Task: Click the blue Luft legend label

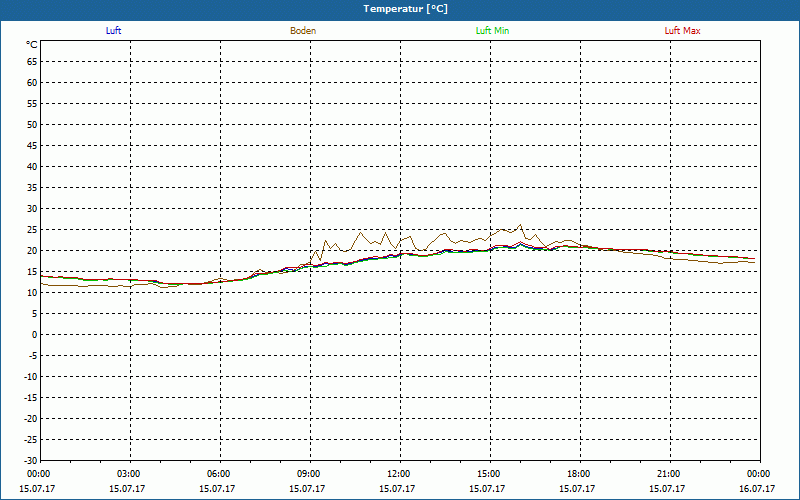Action: click(x=113, y=31)
